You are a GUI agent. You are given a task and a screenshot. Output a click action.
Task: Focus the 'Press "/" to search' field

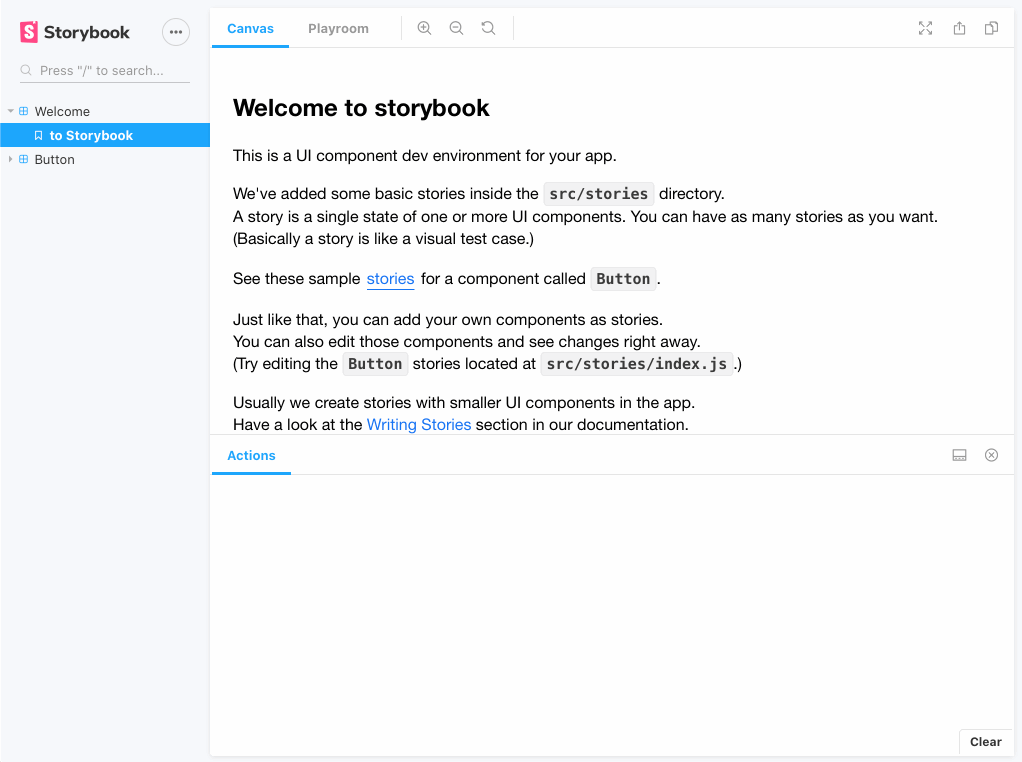pos(105,70)
